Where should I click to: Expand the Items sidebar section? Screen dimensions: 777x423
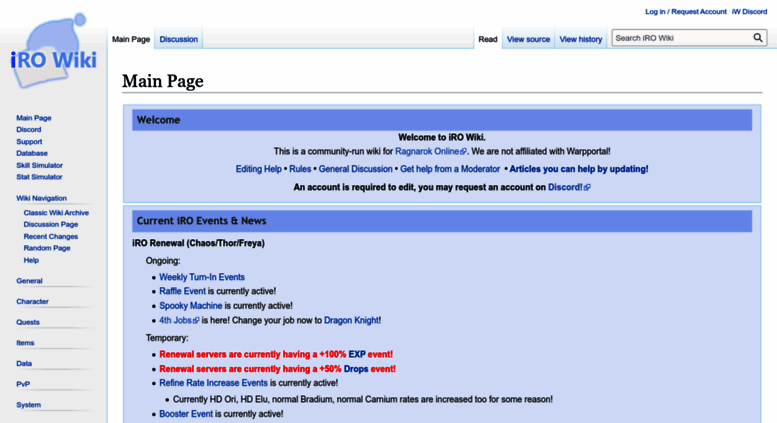(x=25, y=343)
